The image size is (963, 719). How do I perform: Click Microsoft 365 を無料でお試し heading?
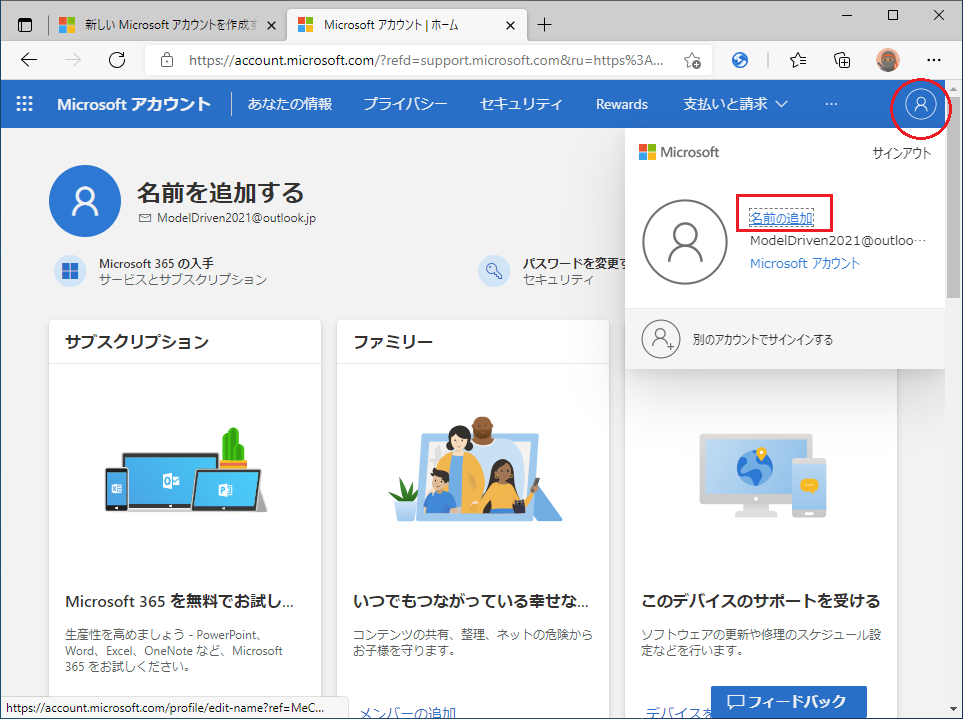(x=179, y=601)
